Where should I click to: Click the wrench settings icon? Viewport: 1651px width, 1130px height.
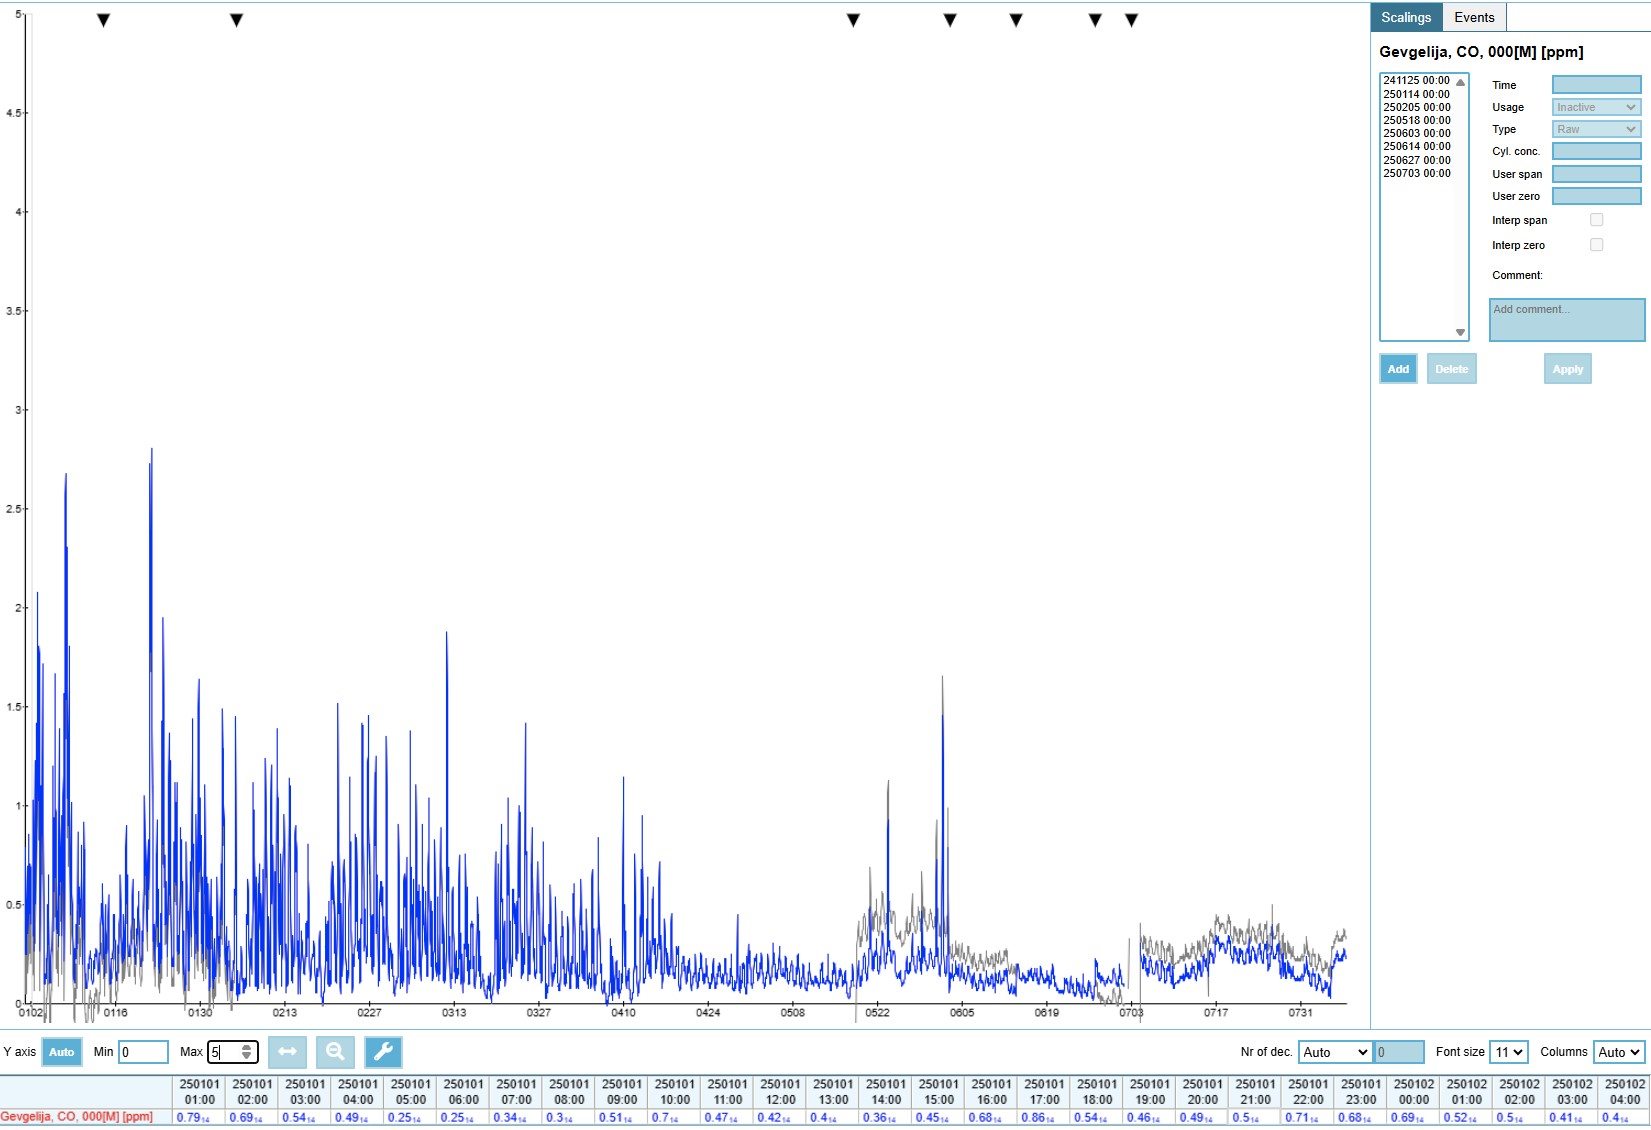click(x=383, y=1052)
